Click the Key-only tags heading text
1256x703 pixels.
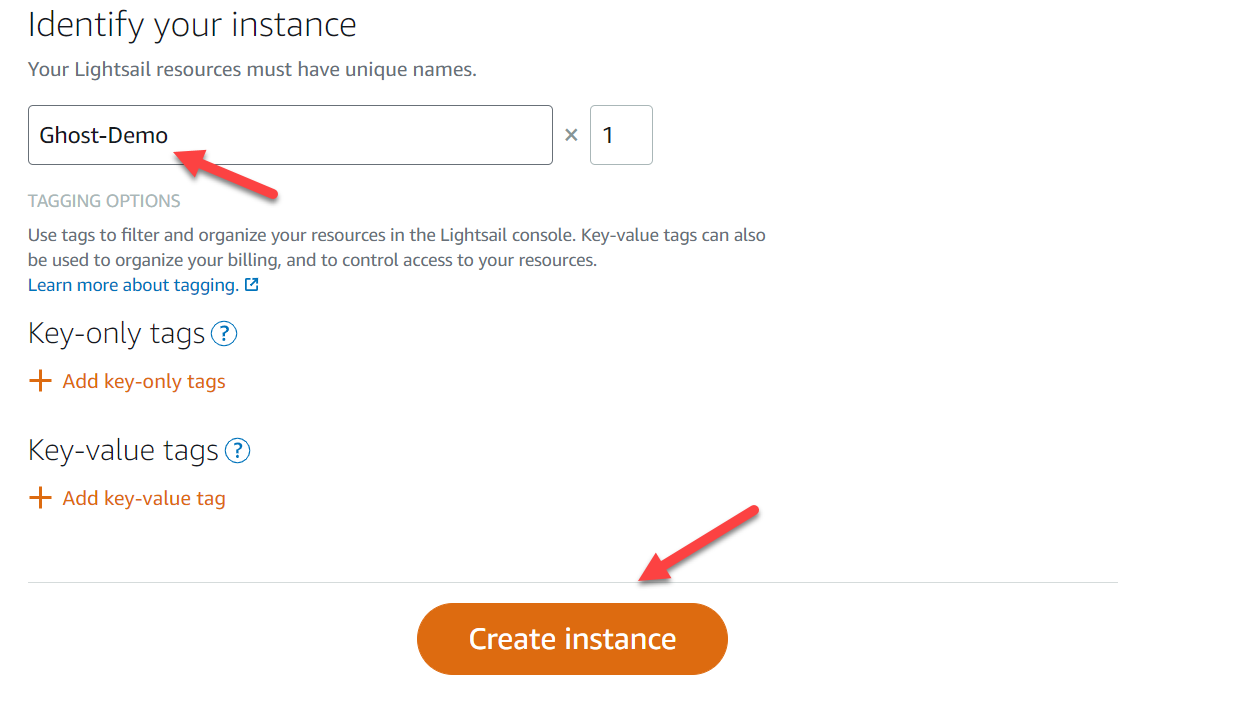tap(117, 333)
